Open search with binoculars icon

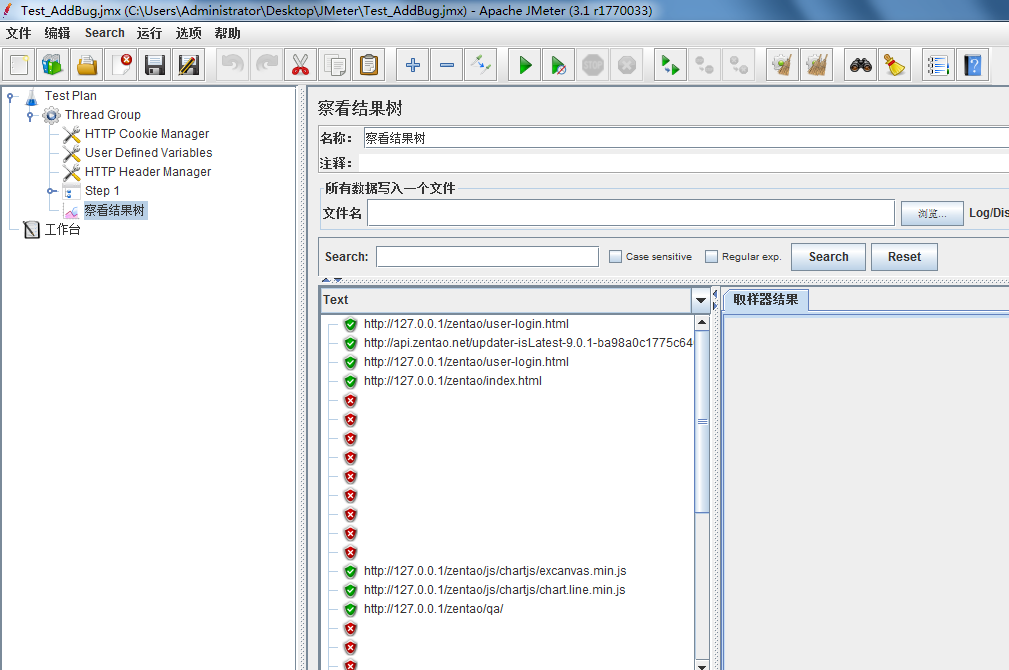point(860,64)
